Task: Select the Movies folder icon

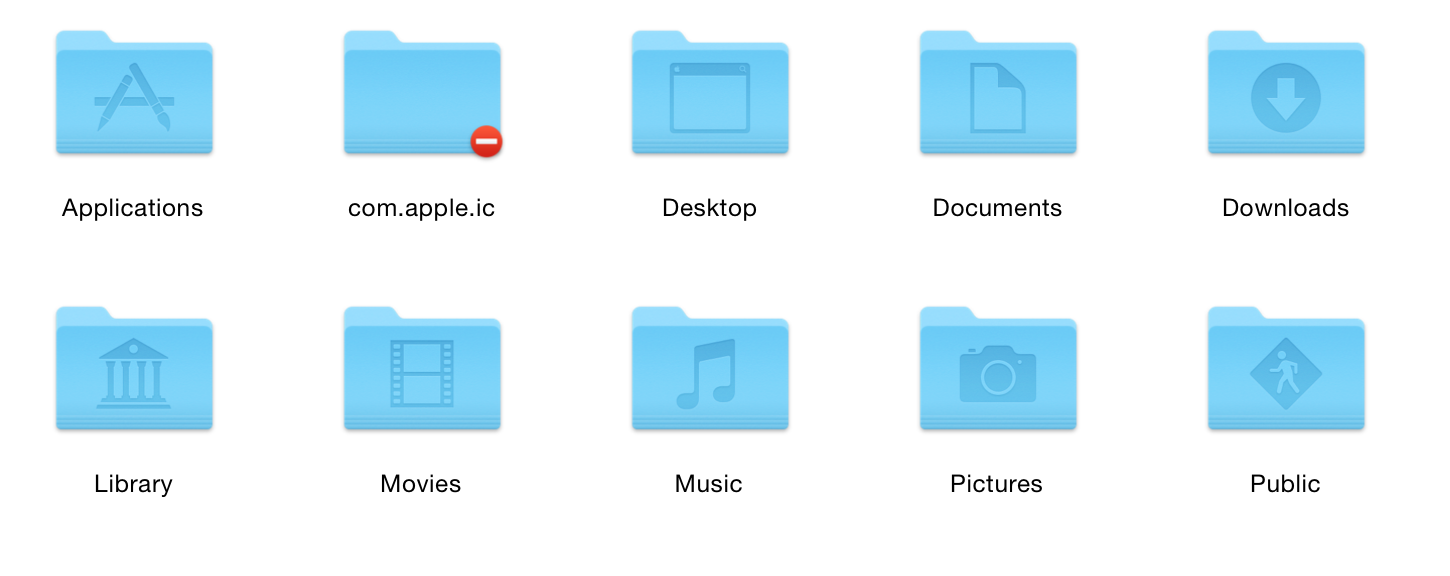Action: point(422,369)
